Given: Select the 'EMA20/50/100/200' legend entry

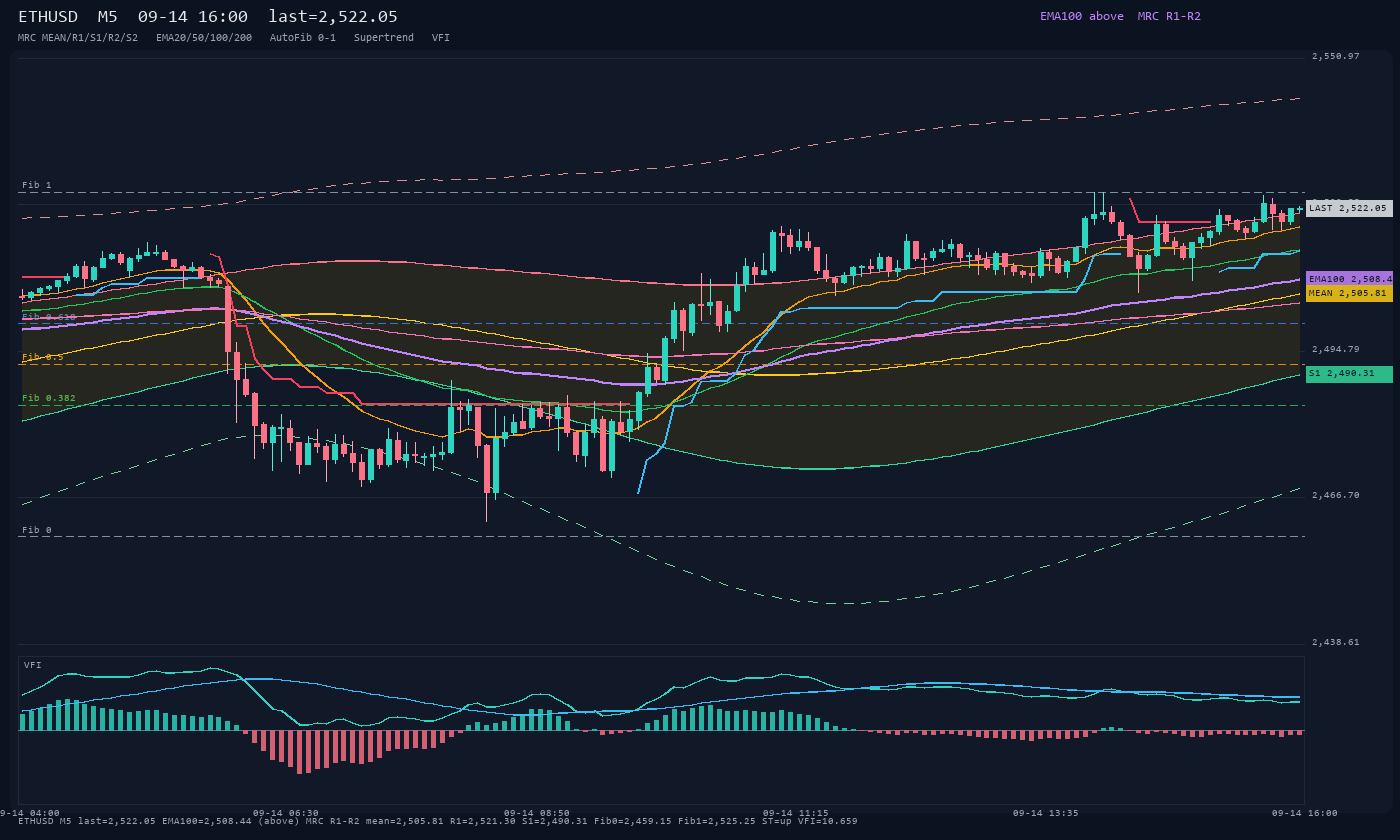Looking at the screenshot, I should tap(204, 38).
